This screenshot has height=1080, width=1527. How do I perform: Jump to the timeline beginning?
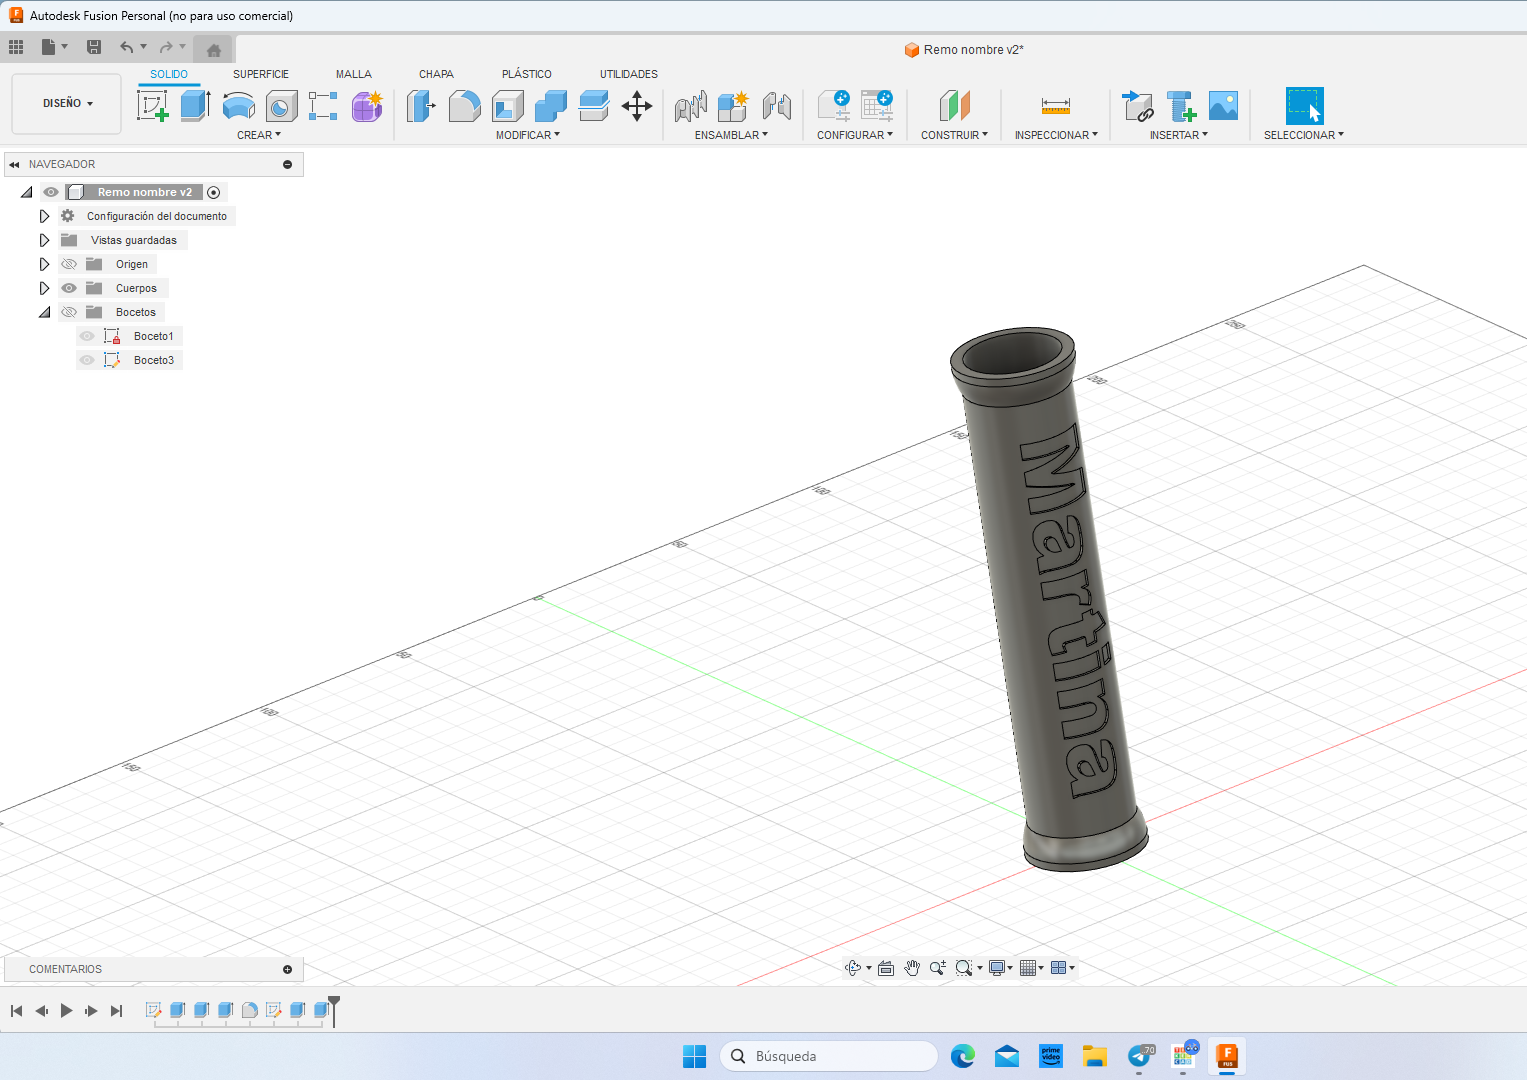[16, 1011]
